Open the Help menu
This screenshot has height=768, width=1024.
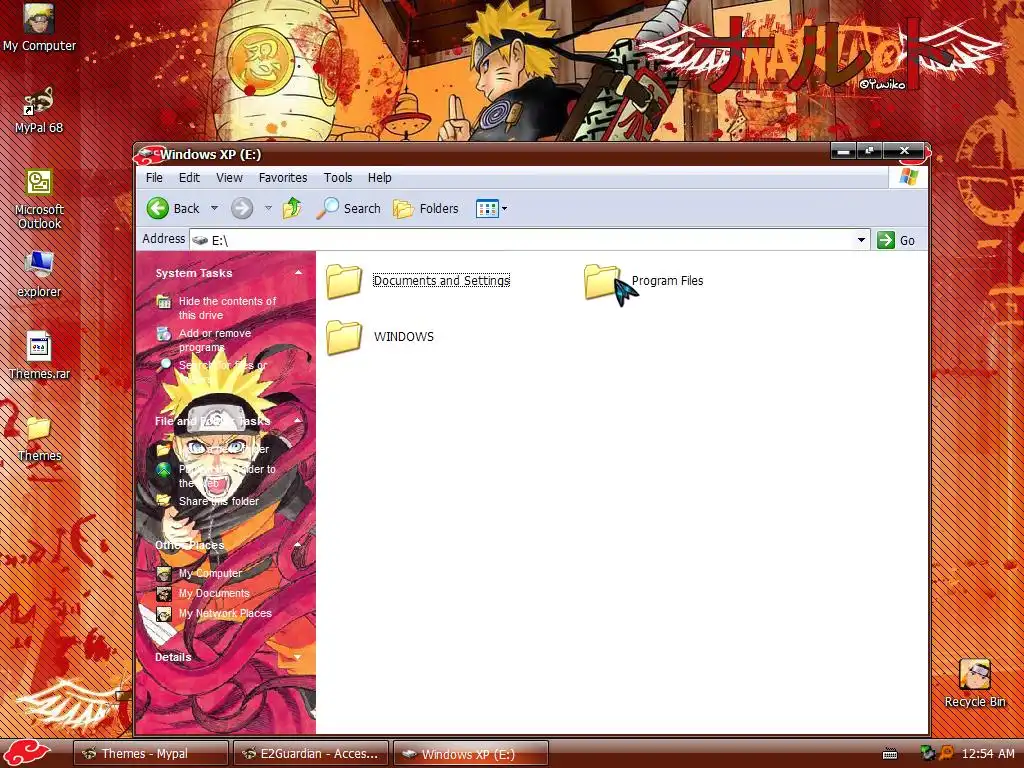point(379,178)
